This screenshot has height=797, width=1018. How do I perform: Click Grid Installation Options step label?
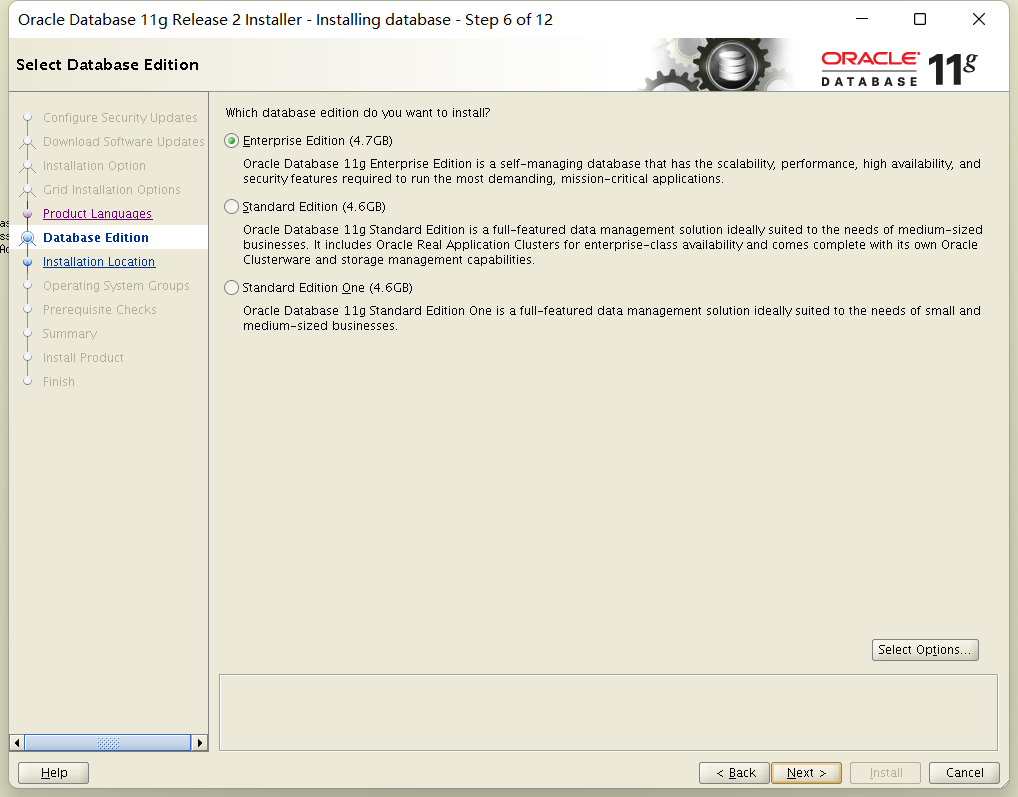pyautogui.click(x=112, y=190)
